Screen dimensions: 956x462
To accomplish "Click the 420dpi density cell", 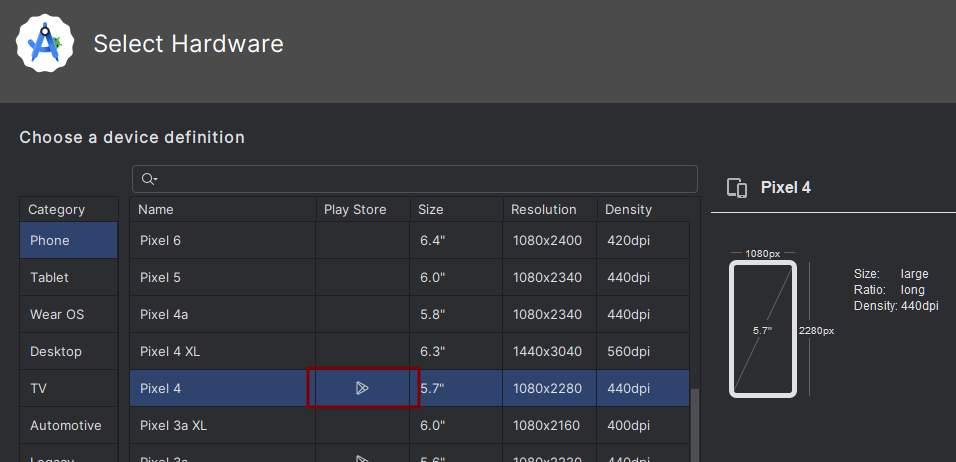I will (x=643, y=240).
